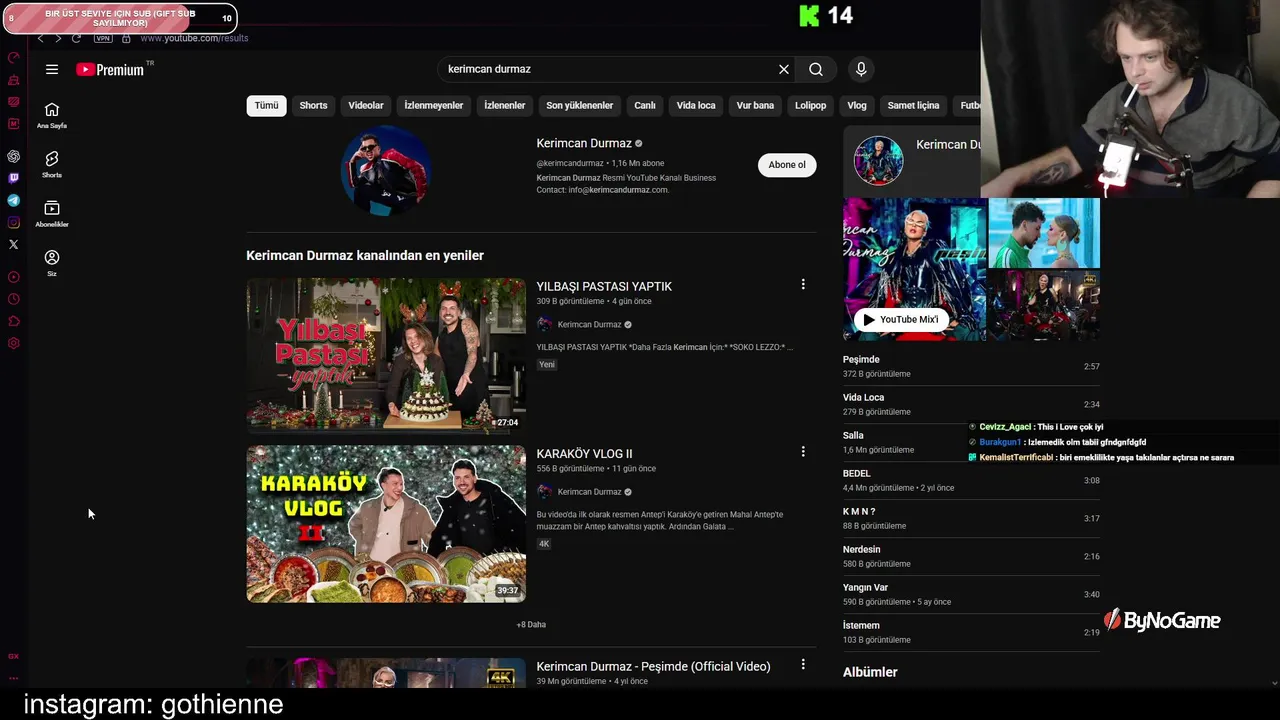Play the song BEDEL from the list

[x=971, y=480]
